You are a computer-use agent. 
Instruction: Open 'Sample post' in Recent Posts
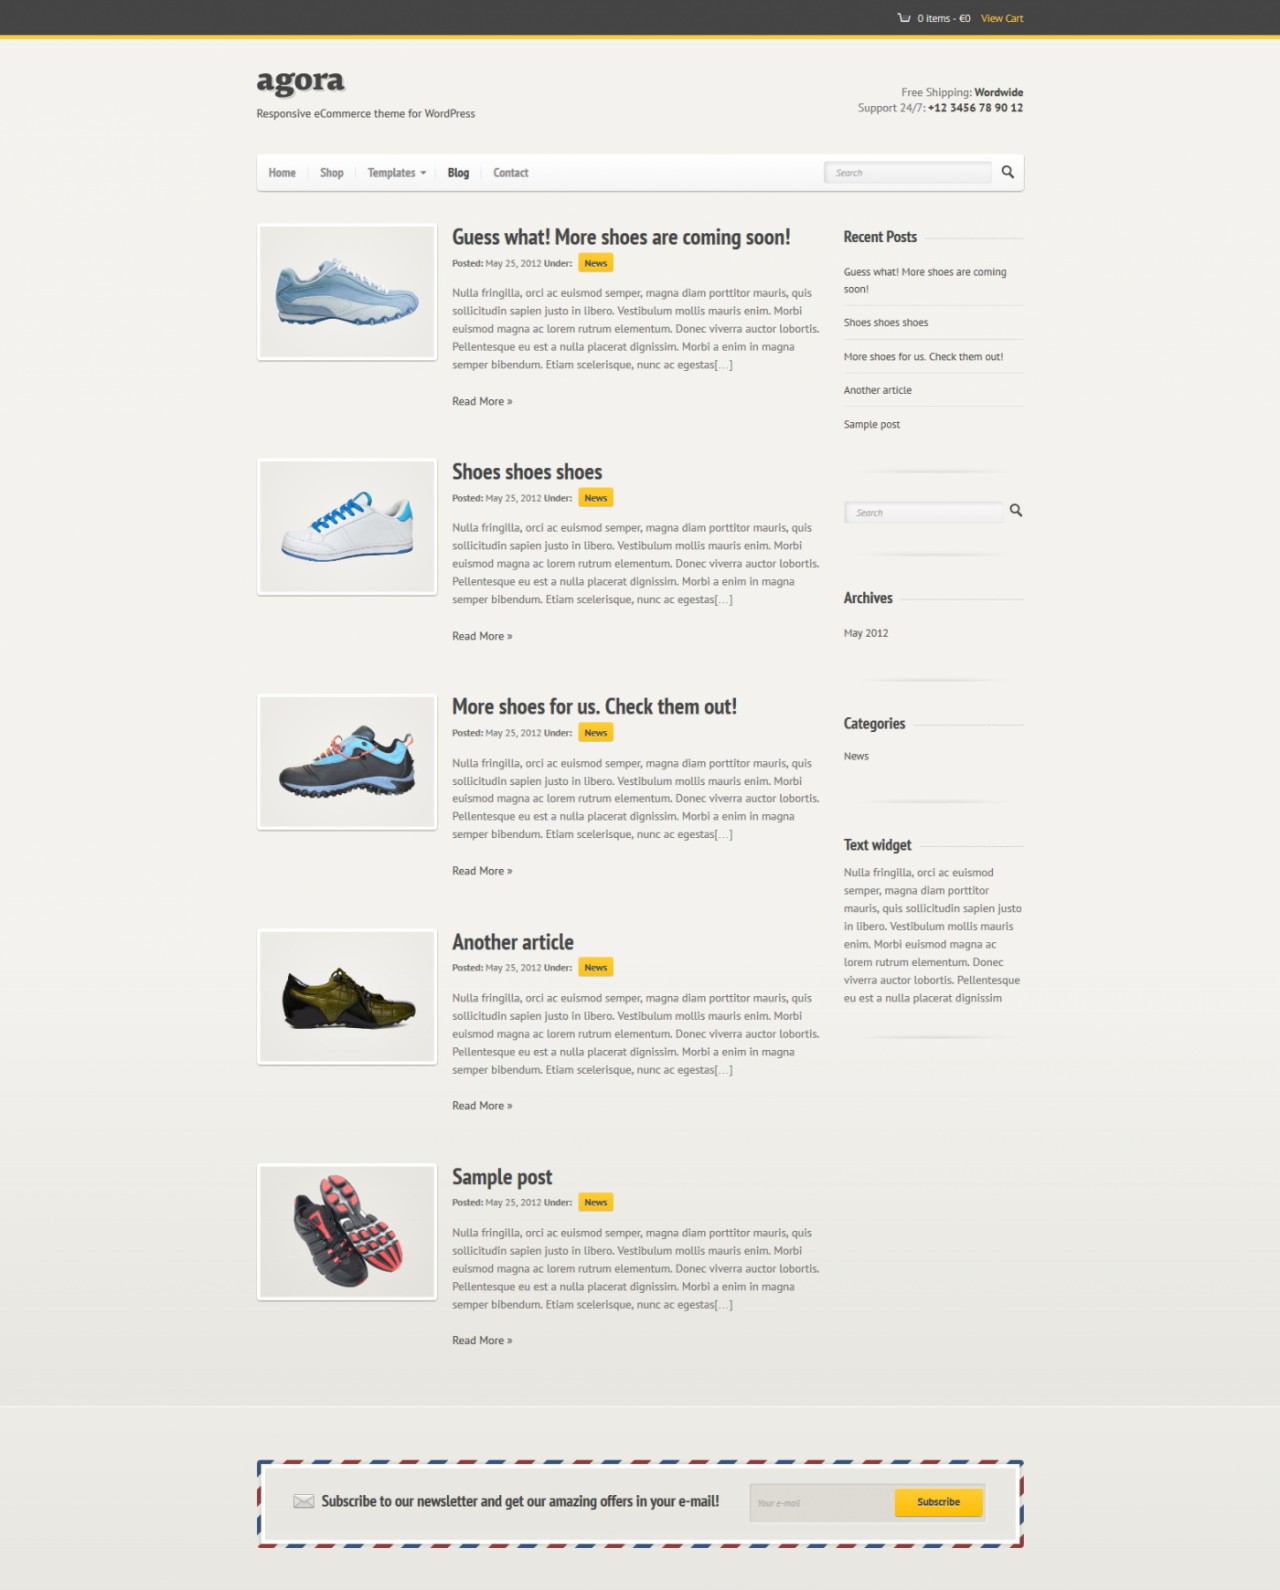click(872, 425)
